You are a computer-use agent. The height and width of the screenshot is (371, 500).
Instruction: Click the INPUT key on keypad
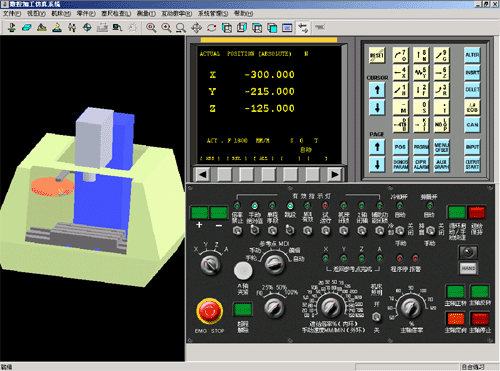(472, 147)
